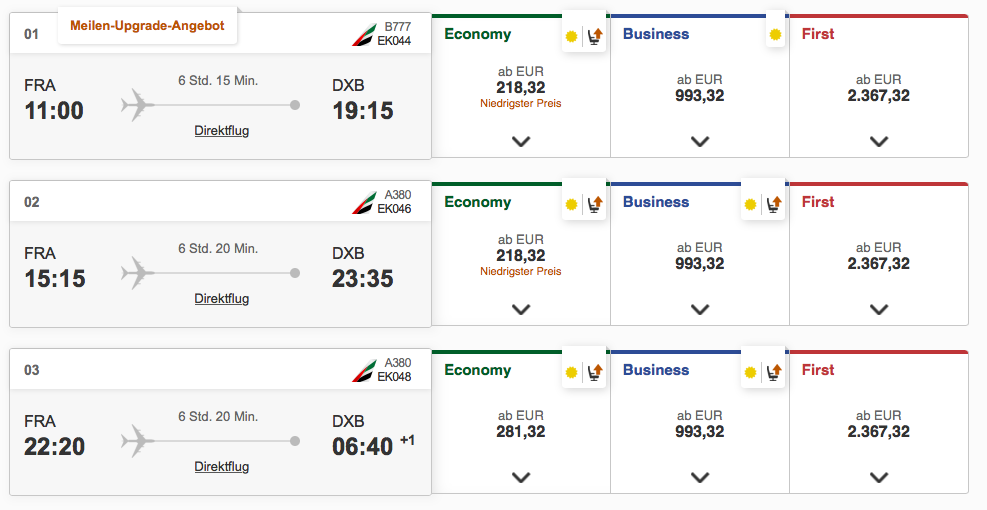The height and width of the screenshot is (510, 987).
Task: Click the yellow sun badge in flight 03 Business
Action: pos(750,372)
